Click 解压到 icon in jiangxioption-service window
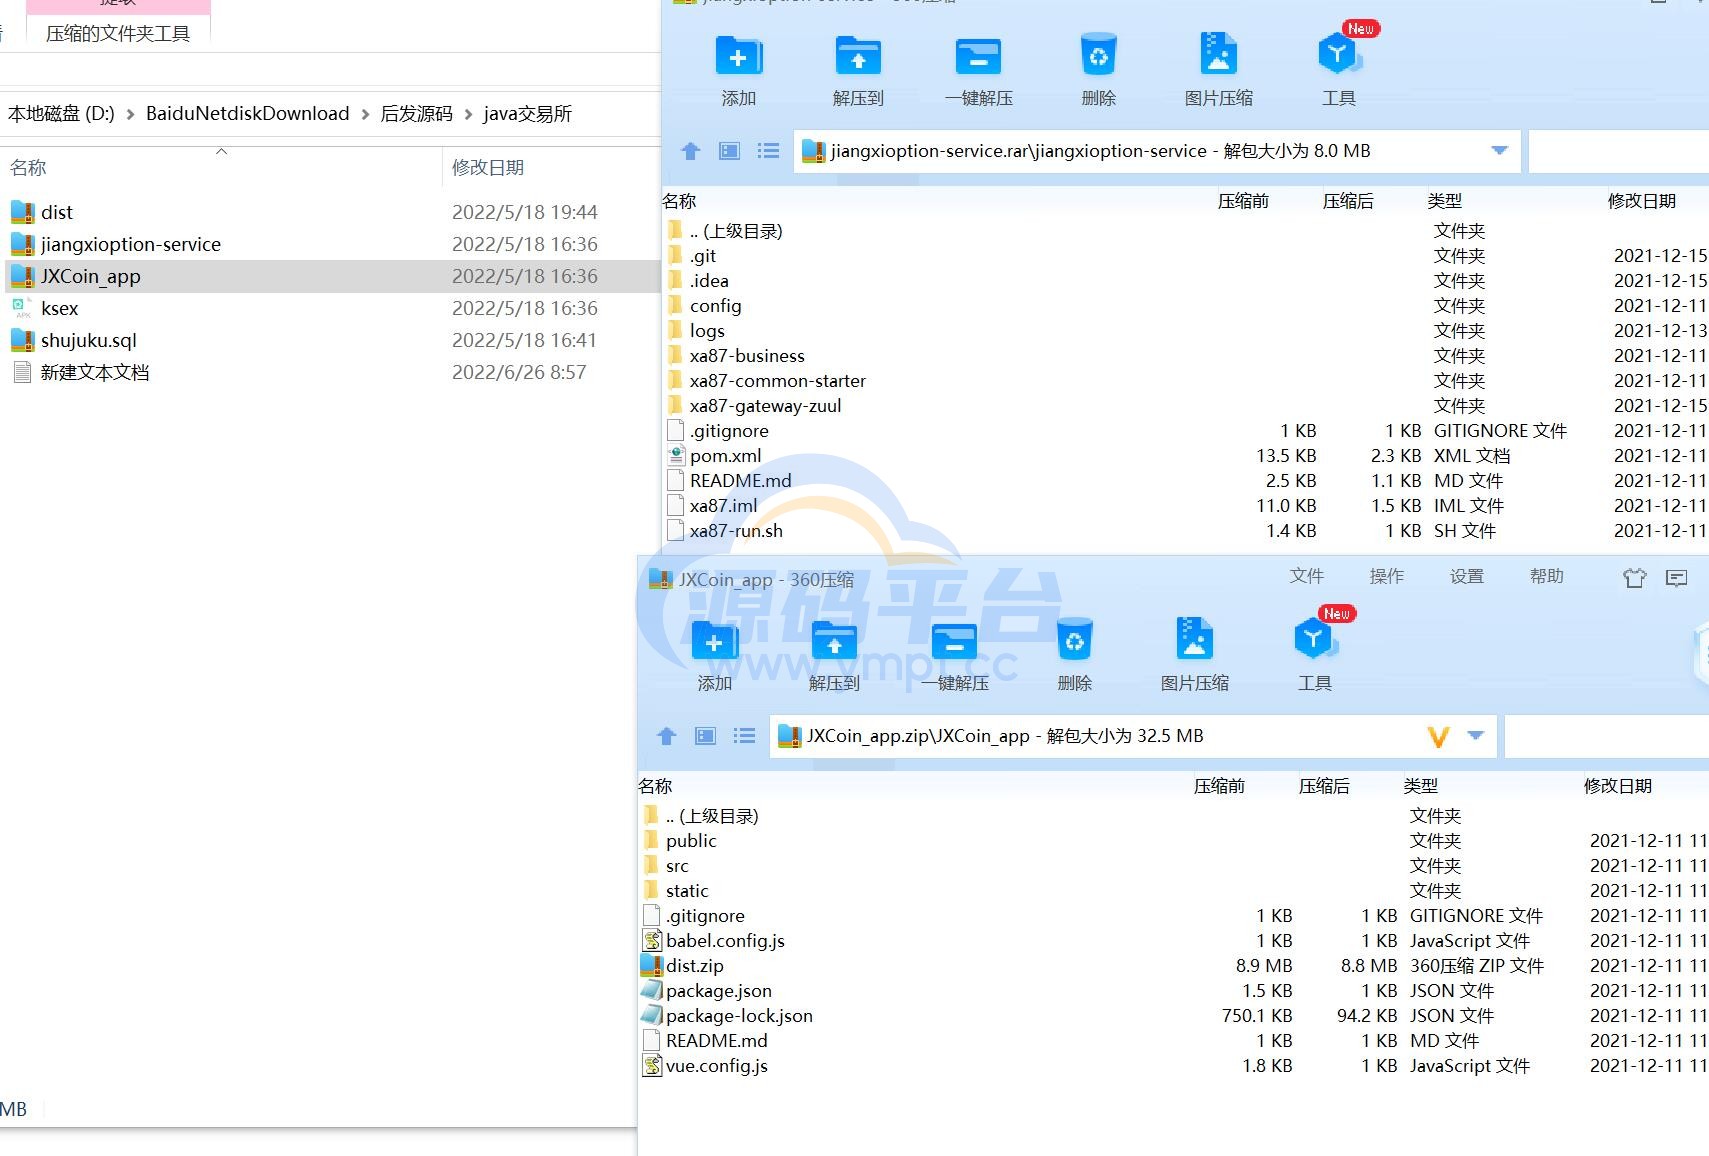 pos(858,55)
